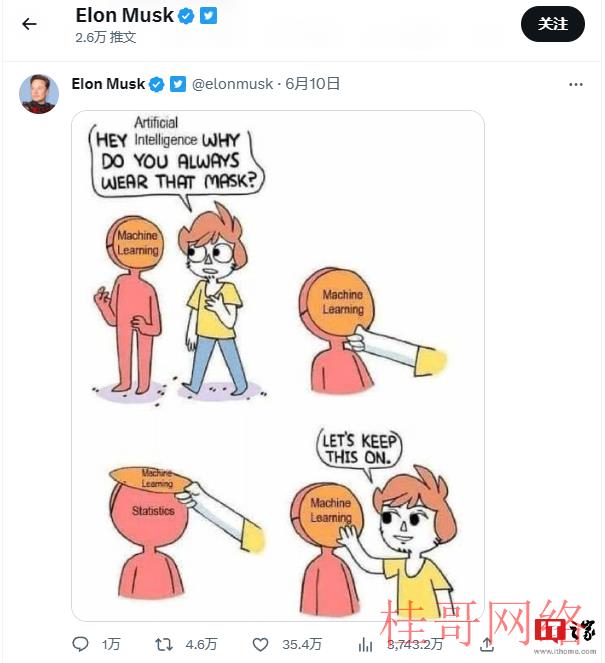Click the verified checkmark beside tweet author
Image resolution: width=605 pixels, height=663 pixels.
click(157, 84)
